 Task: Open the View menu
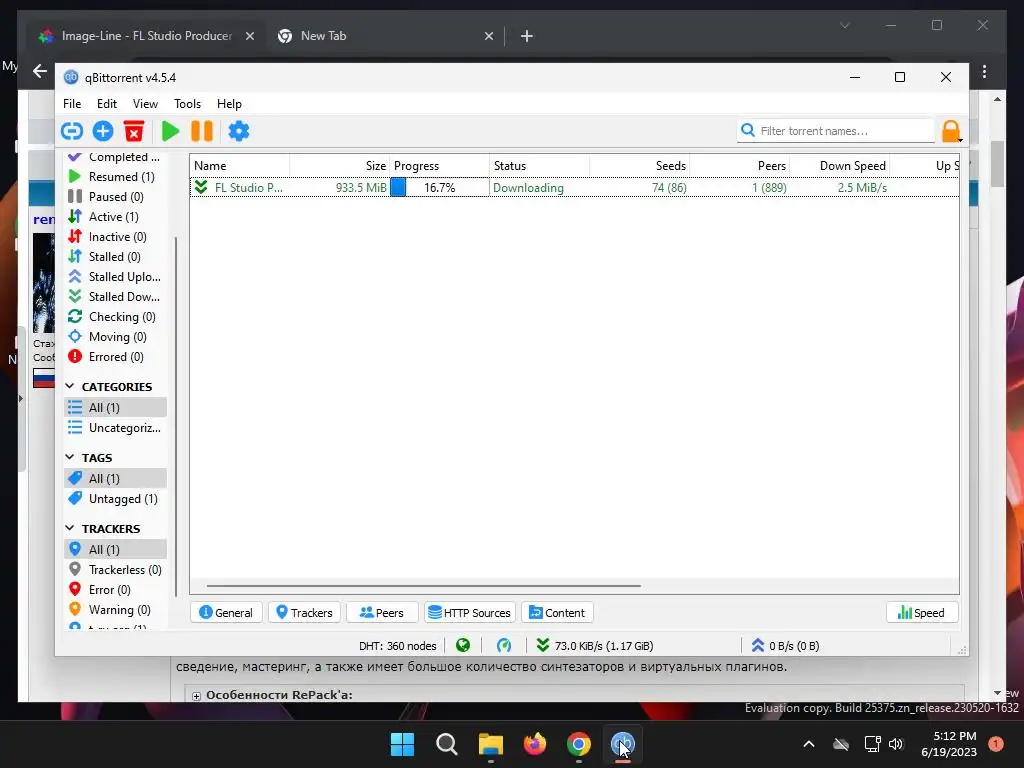click(145, 104)
